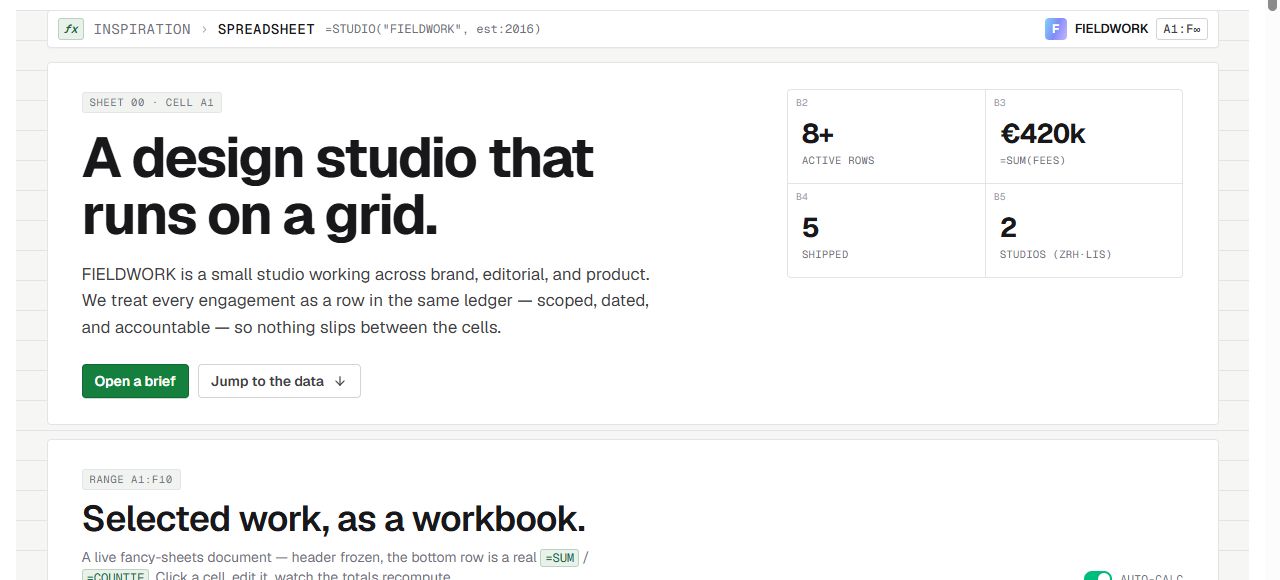Click the breadcrumb chevron separator

click(x=204, y=29)
